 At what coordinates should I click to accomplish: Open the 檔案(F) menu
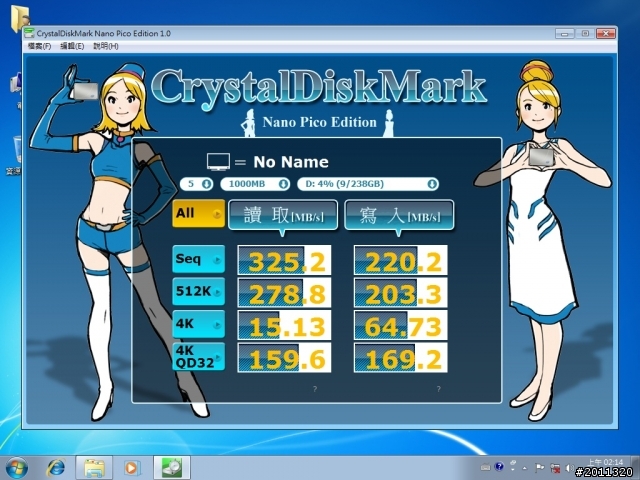pyautogui.click(x=39, y=46)
